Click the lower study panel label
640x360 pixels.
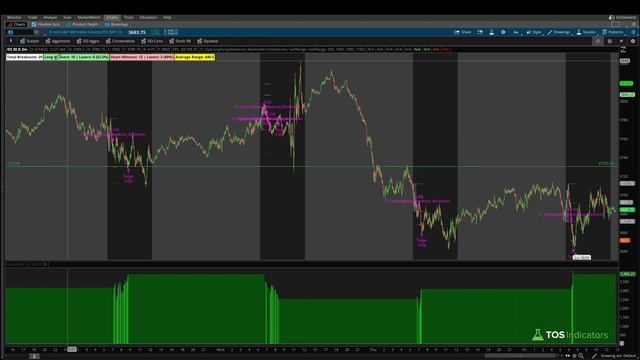(27, 264)
